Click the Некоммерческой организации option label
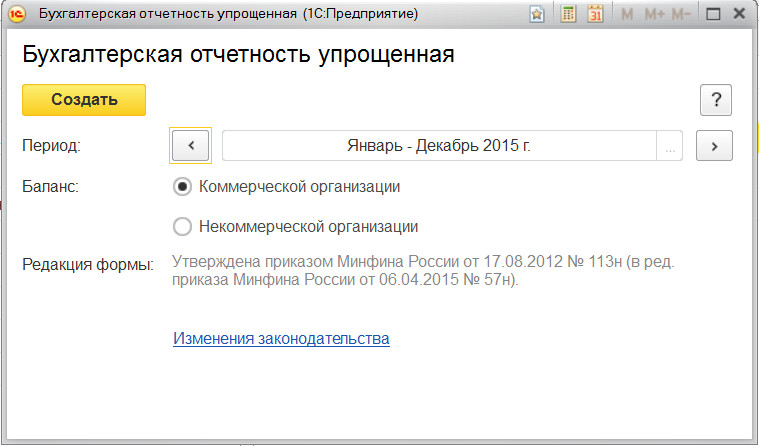The image size is (759, 446). (308, 226)
